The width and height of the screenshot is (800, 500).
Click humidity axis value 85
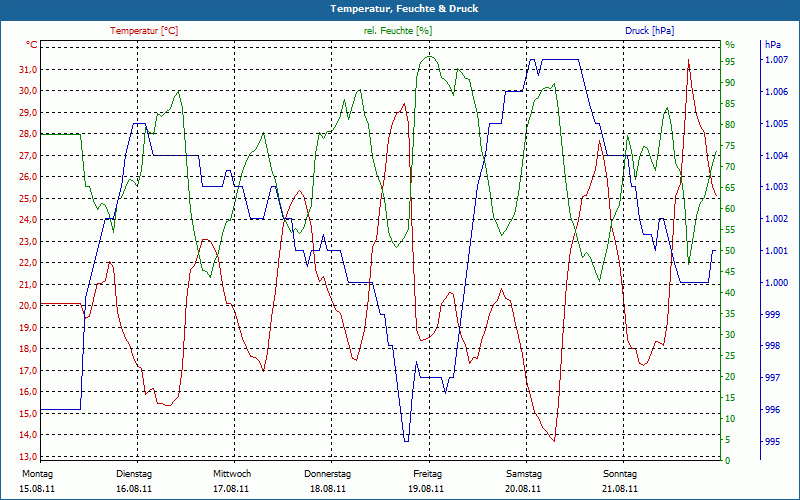point(730,104)
